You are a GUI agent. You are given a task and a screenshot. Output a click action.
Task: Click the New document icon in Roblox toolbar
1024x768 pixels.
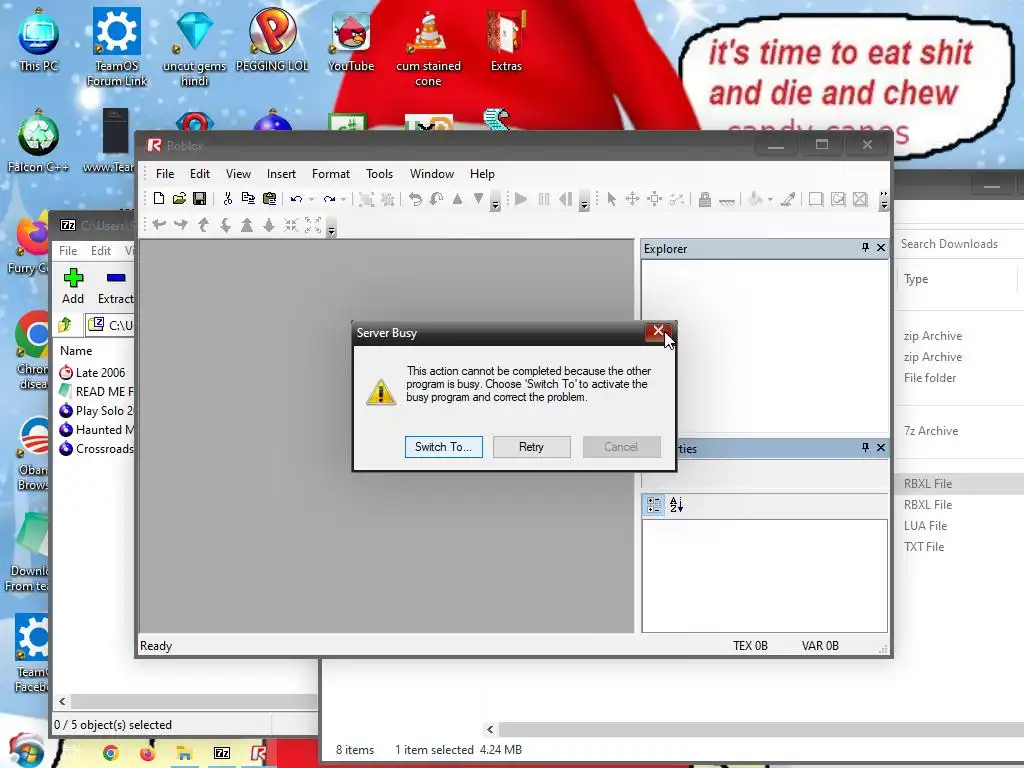coord(159,199)
